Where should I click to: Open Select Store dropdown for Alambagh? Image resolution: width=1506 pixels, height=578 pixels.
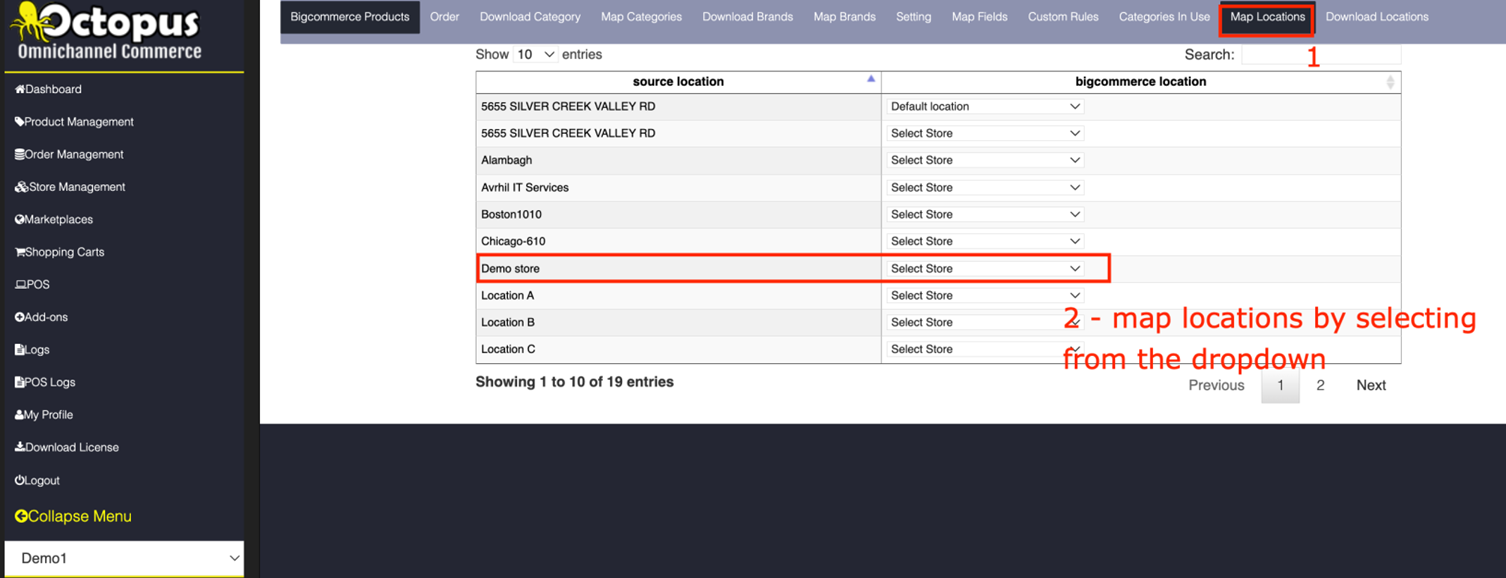pyautogui.click(x=985, y=160)
